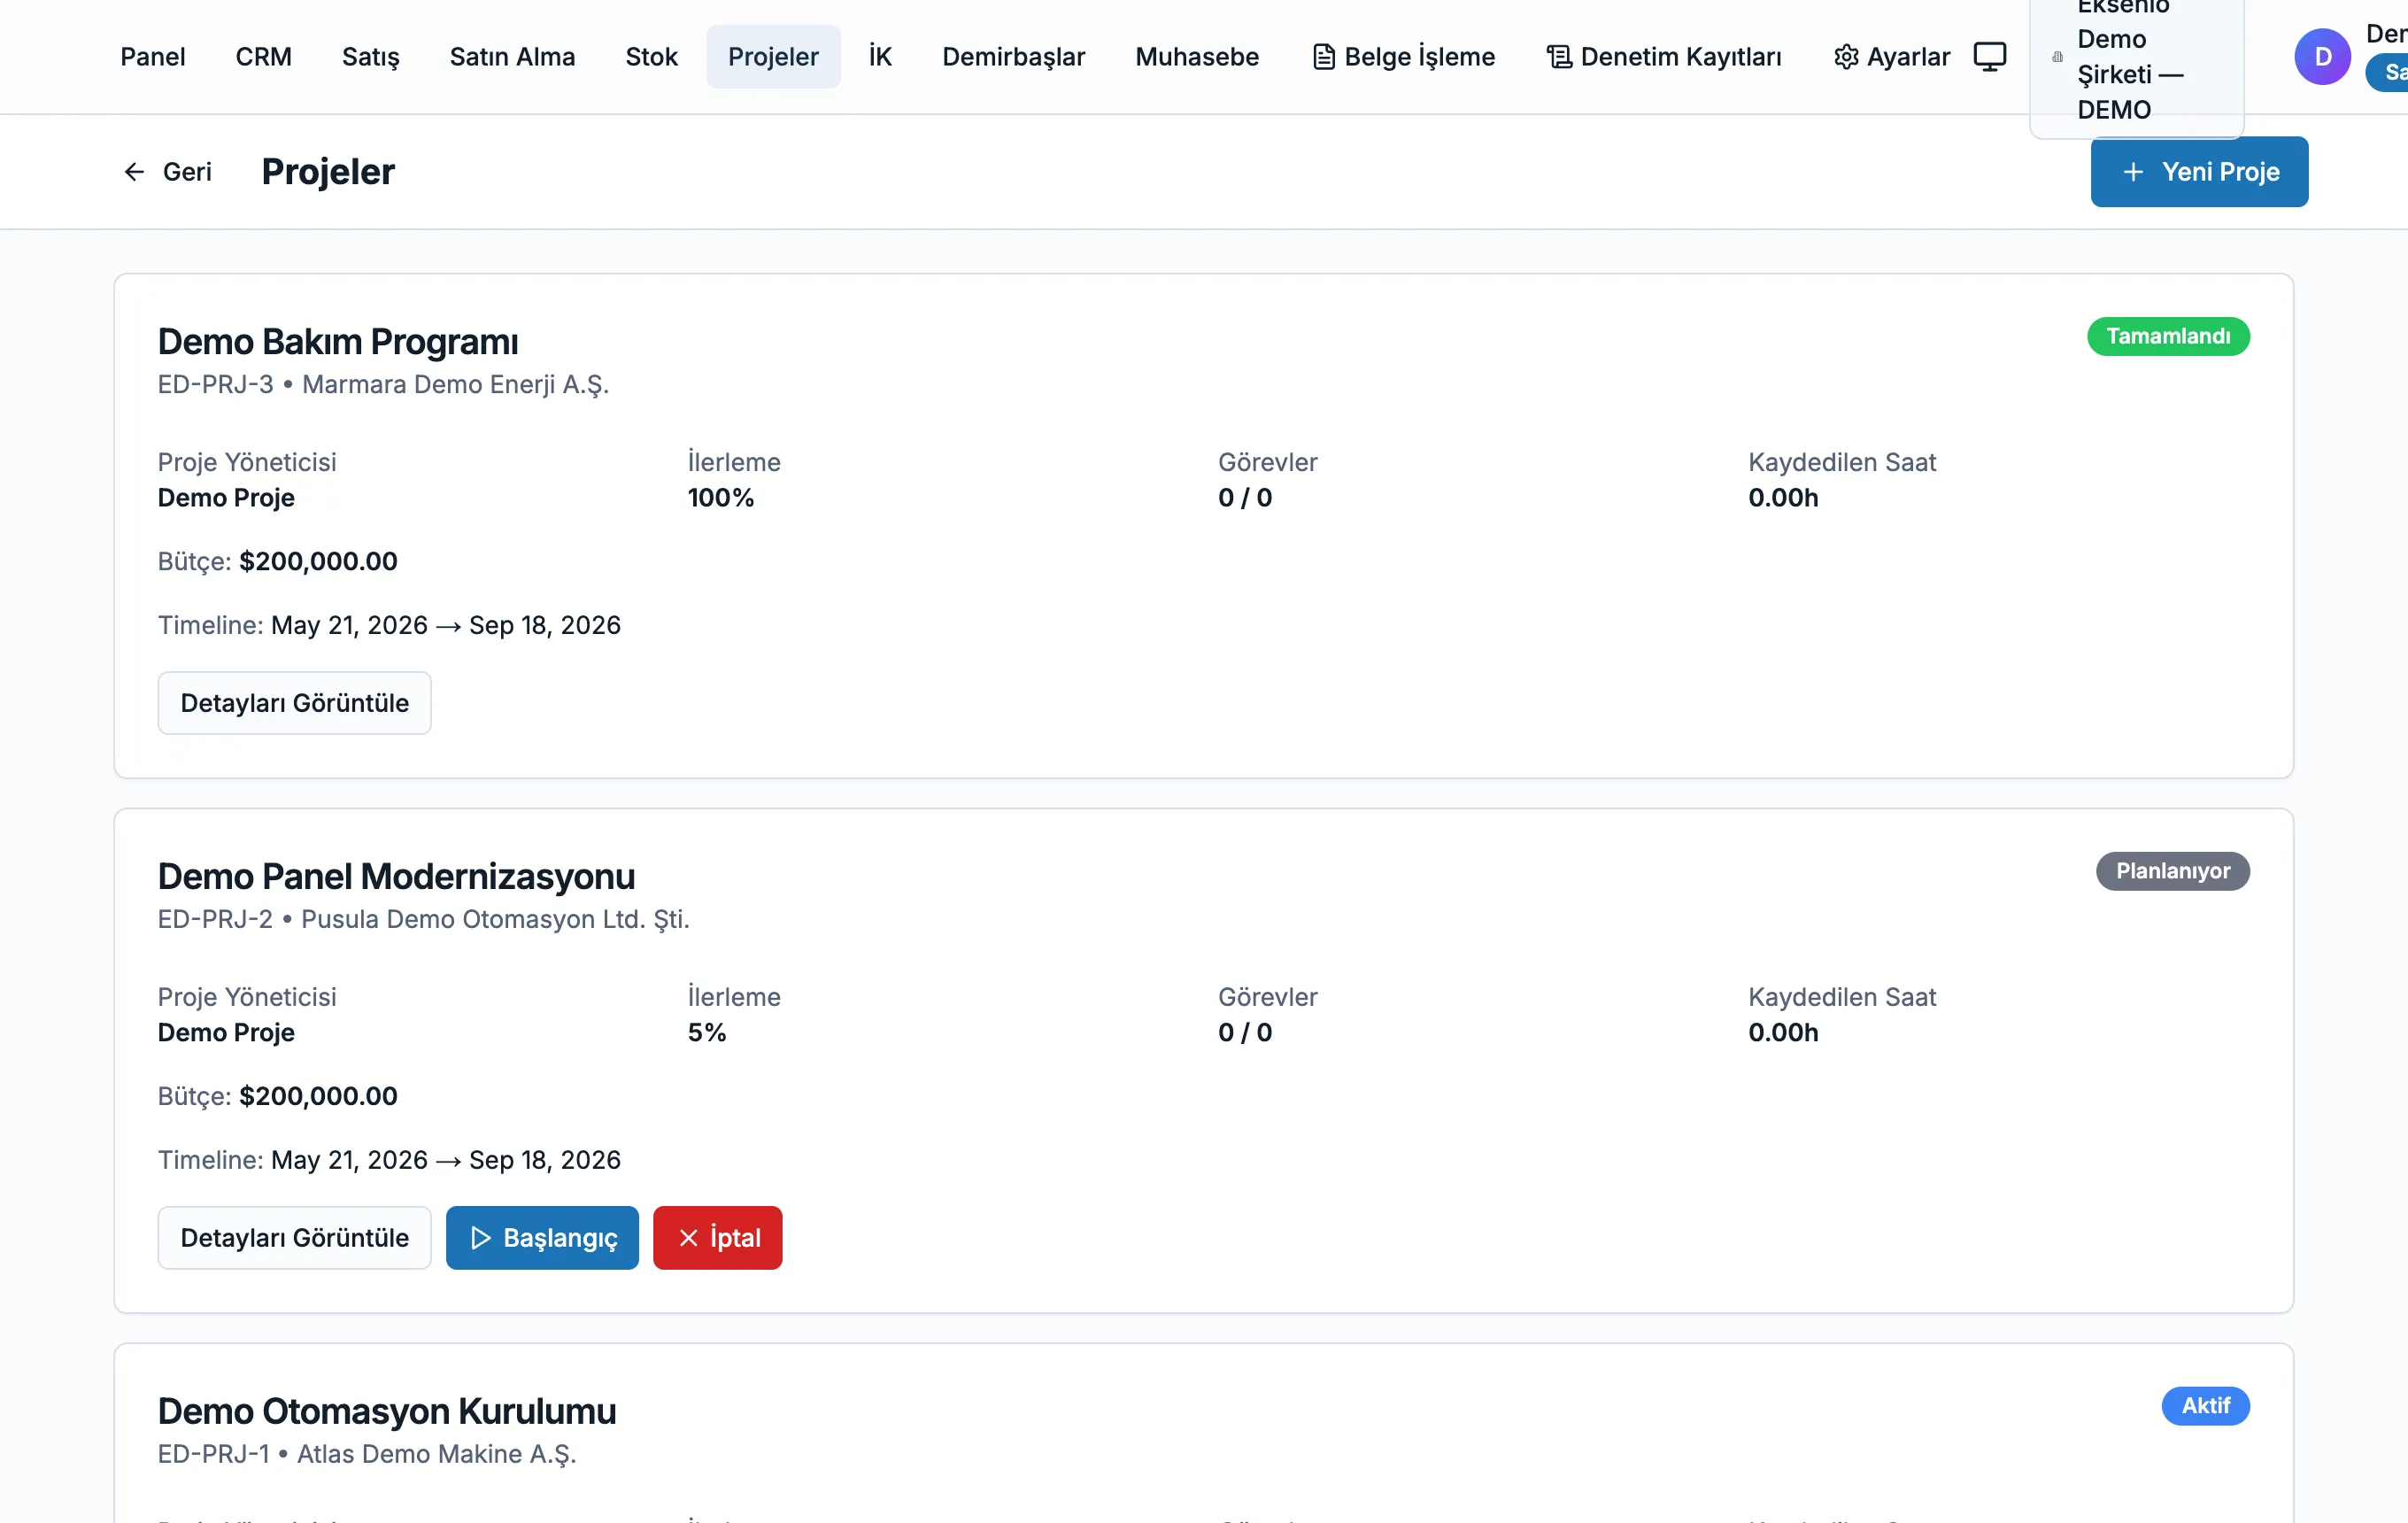Click plus icon on Yeni Proje button

(x=2133, y=172)
